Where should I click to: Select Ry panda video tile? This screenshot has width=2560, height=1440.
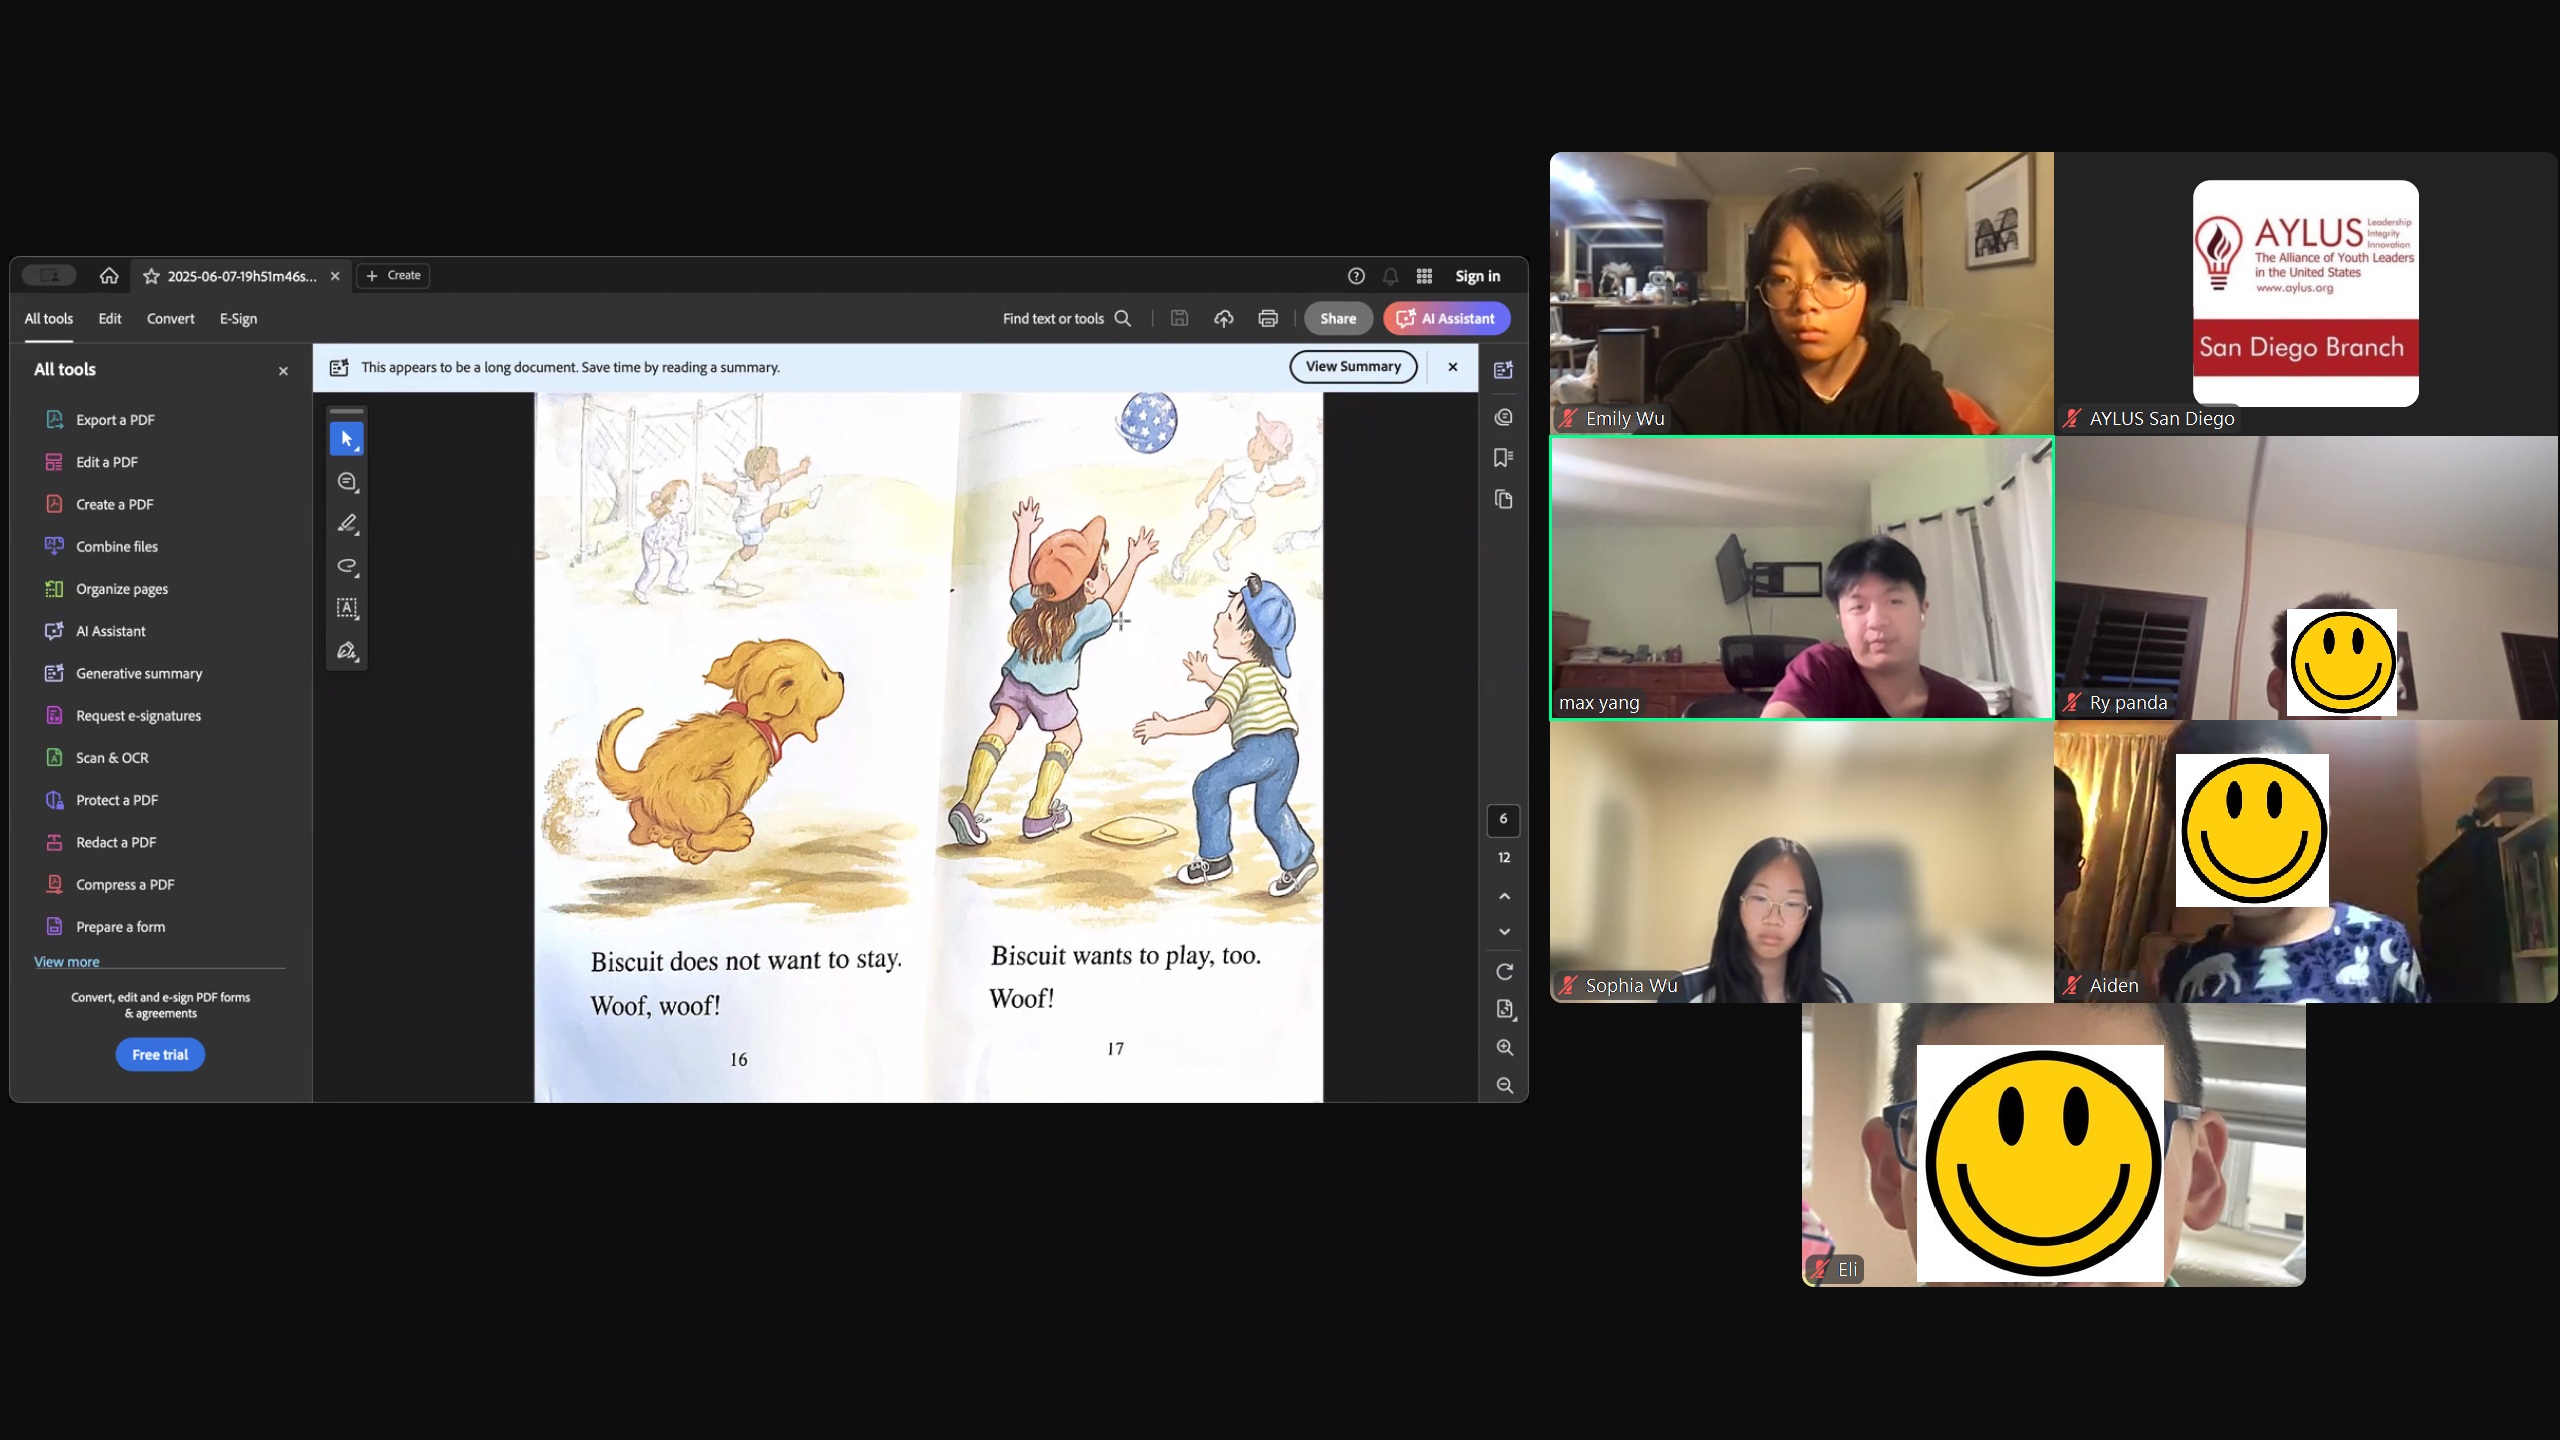coord(2306,577)
